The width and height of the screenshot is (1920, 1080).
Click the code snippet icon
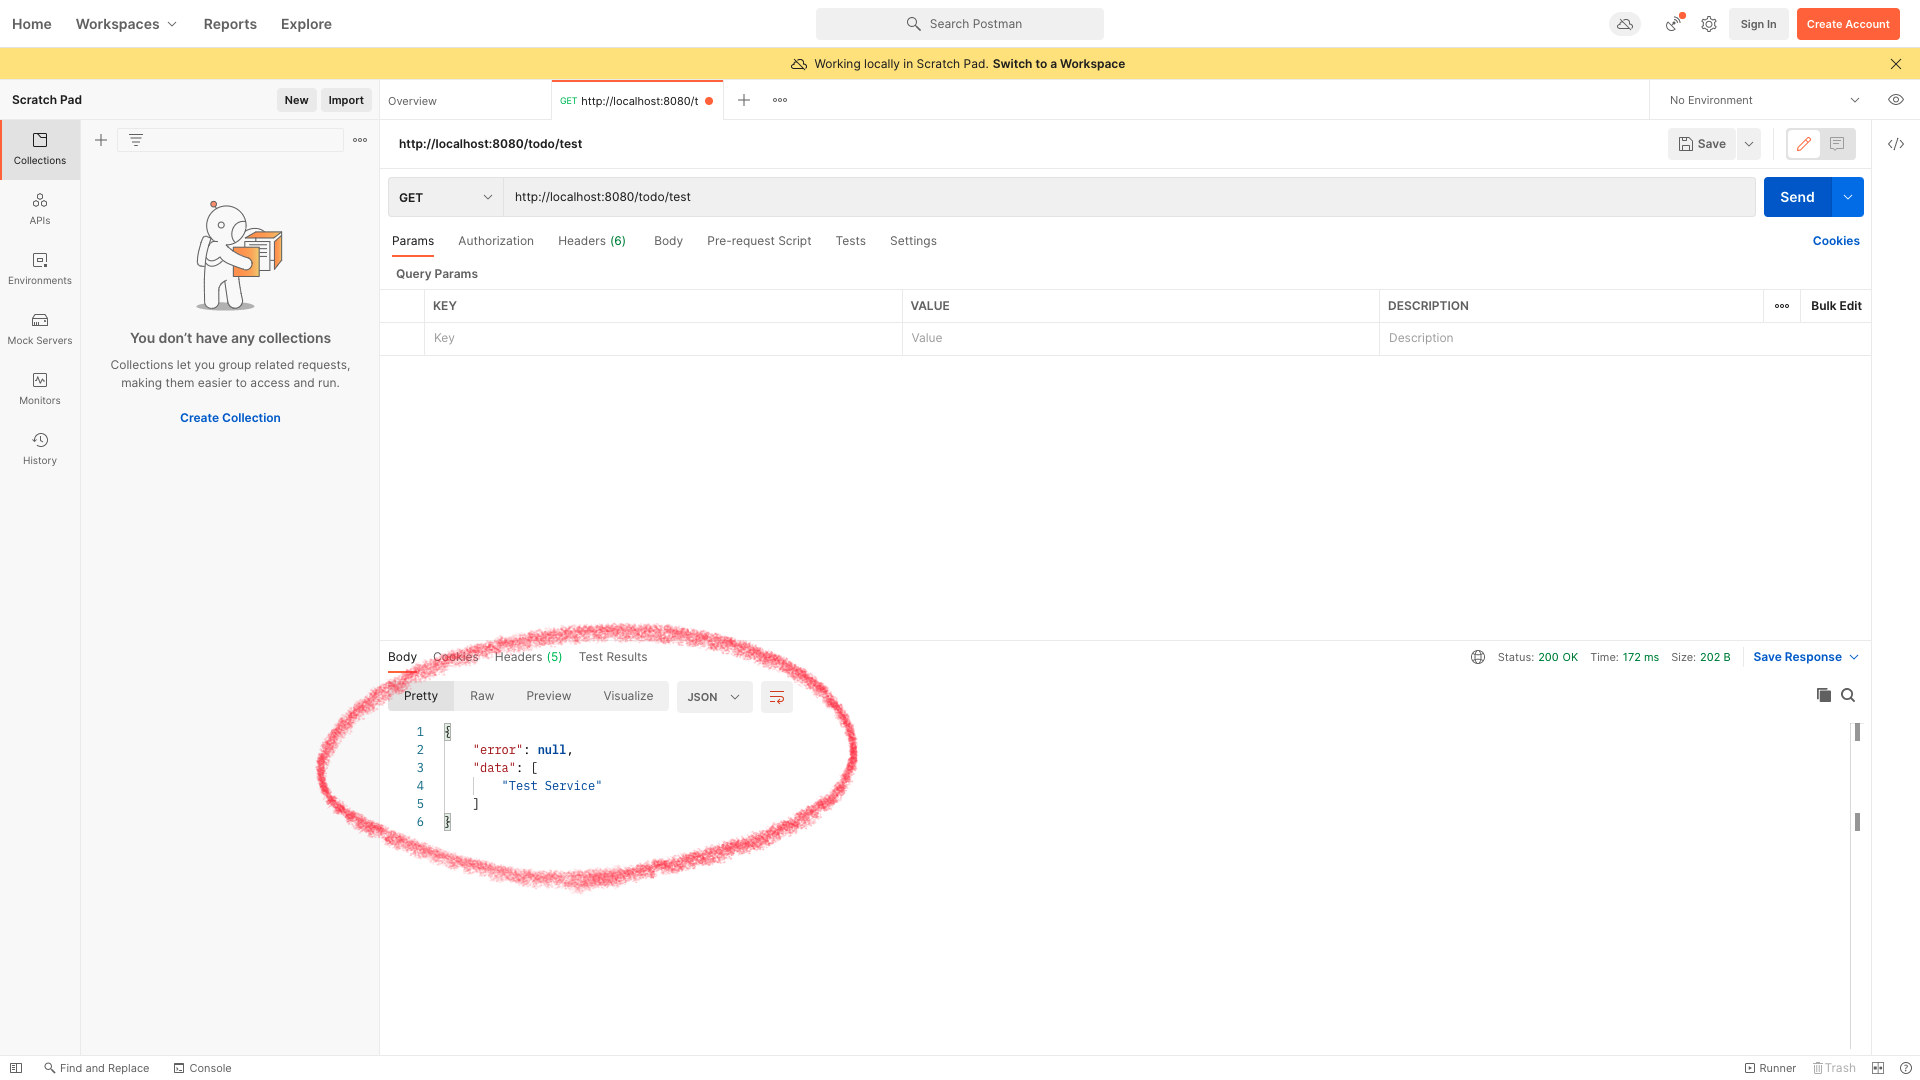tap(1895, 144)
